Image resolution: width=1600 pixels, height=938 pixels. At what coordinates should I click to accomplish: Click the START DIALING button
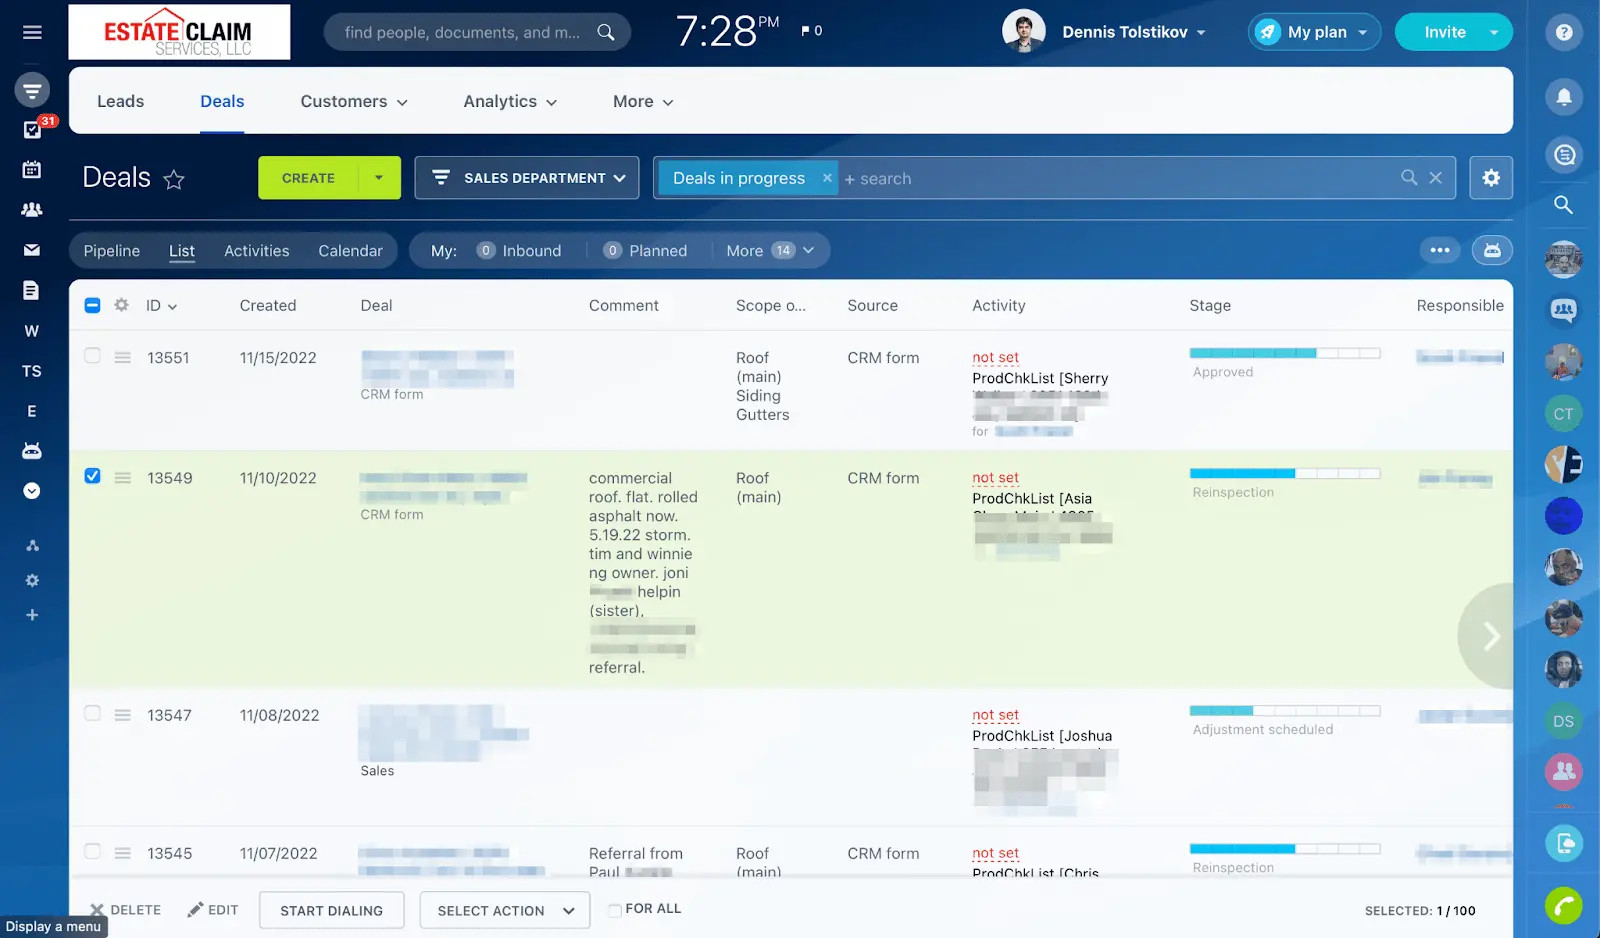point(332,911)
